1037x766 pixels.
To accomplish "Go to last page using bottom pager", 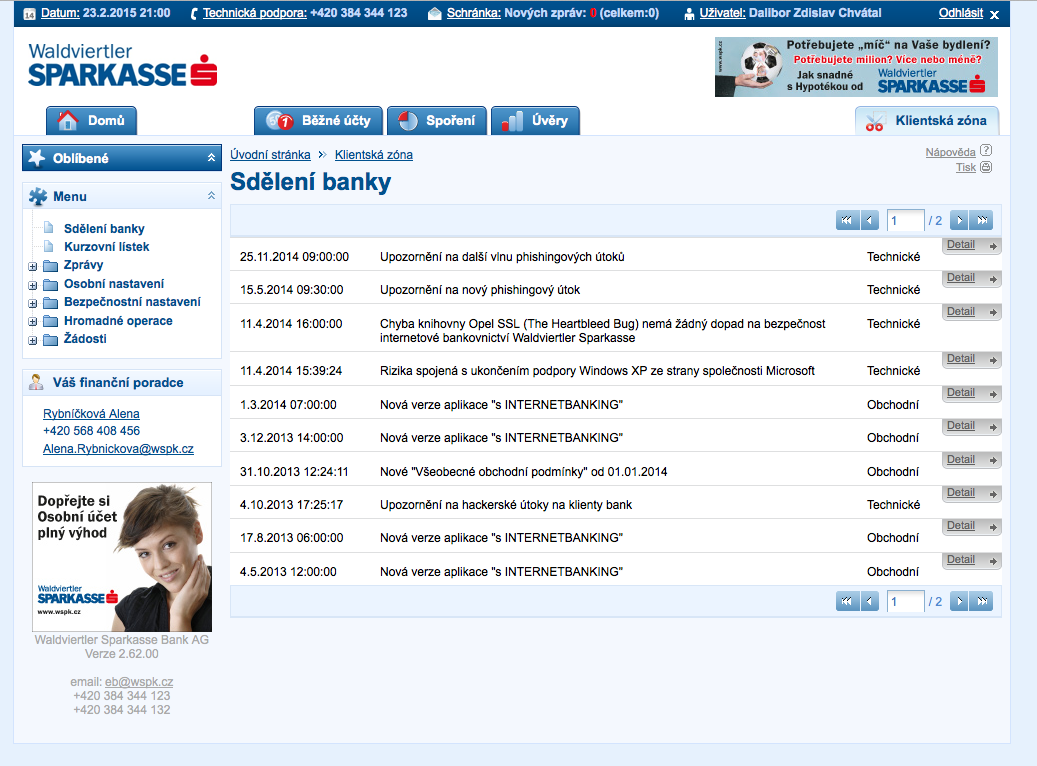I will pyautogui.click(x=981, y=601).
